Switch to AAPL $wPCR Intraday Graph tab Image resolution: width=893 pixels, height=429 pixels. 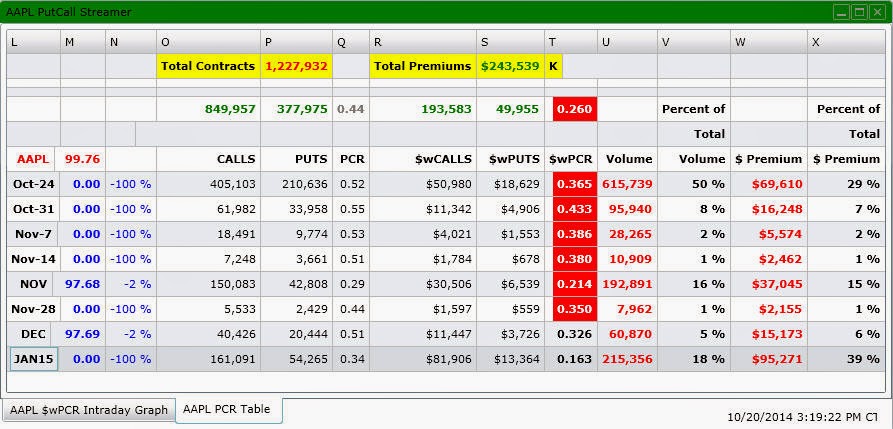pyautogui.click(x=89, y=410)
